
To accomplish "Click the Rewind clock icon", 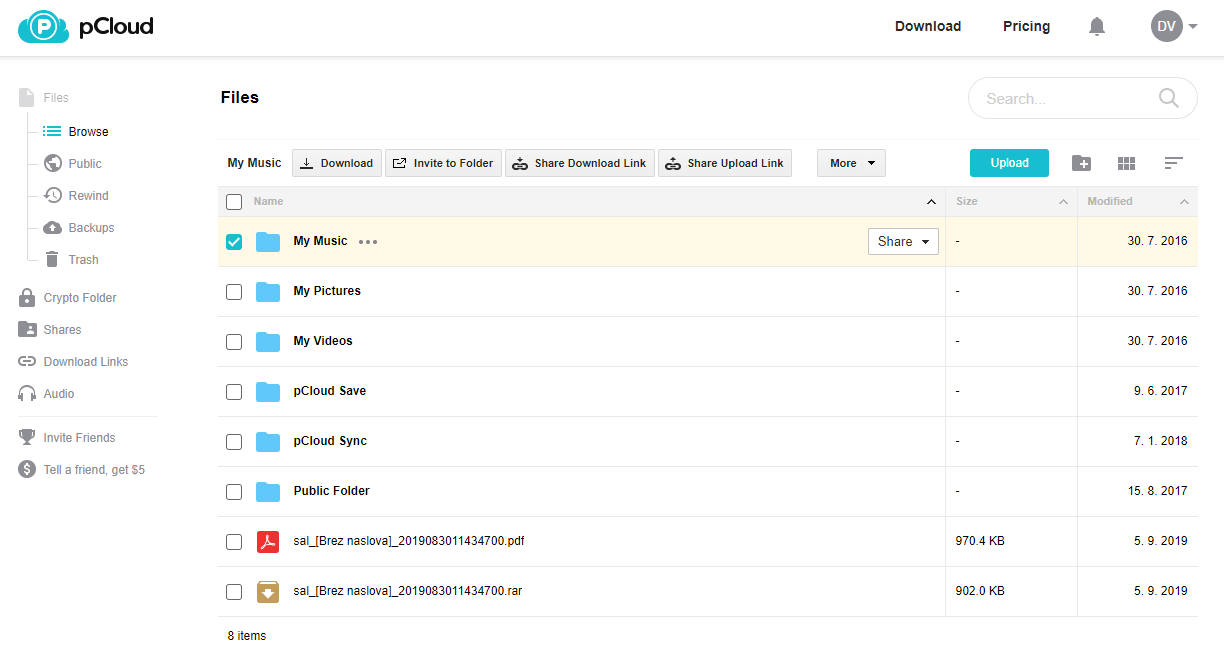I will [52, 196].
